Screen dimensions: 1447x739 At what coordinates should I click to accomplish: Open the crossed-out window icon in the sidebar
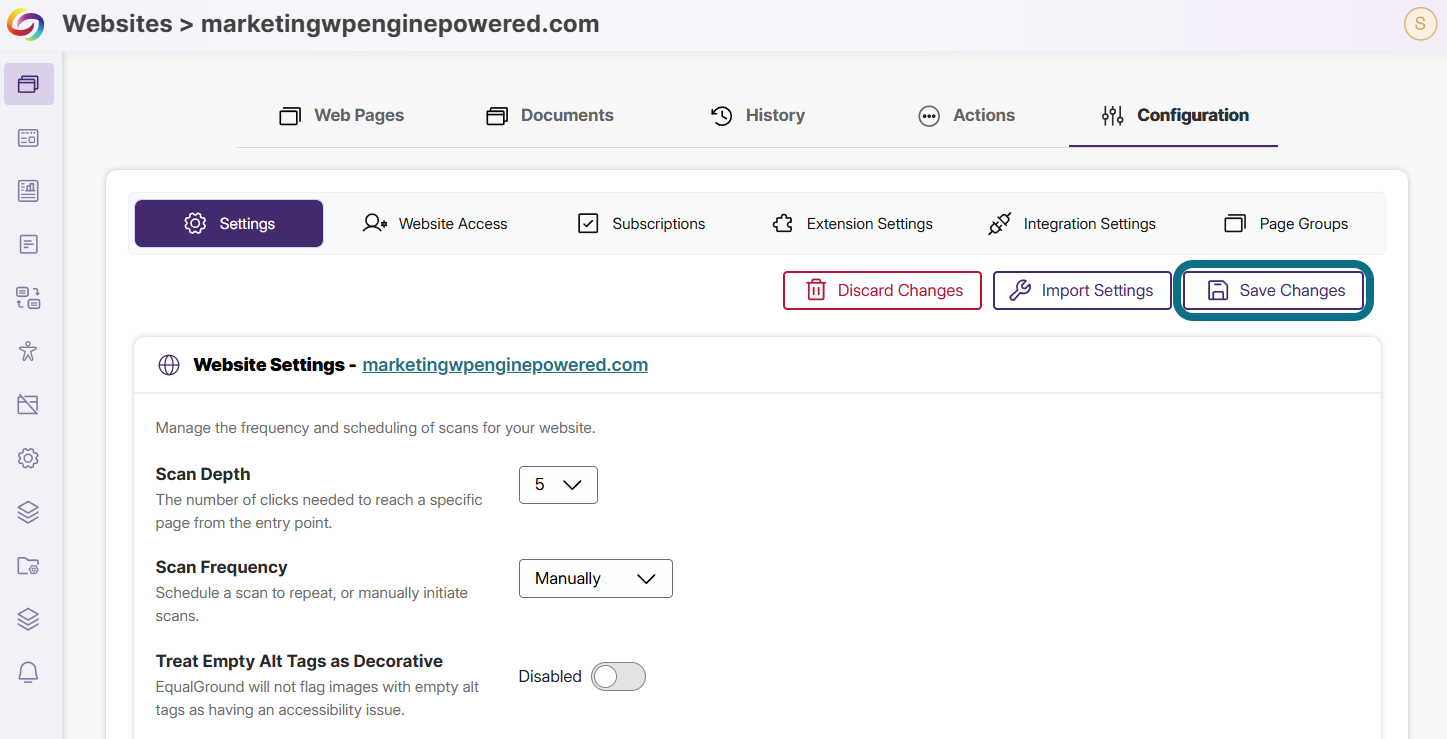click(28, 404)
